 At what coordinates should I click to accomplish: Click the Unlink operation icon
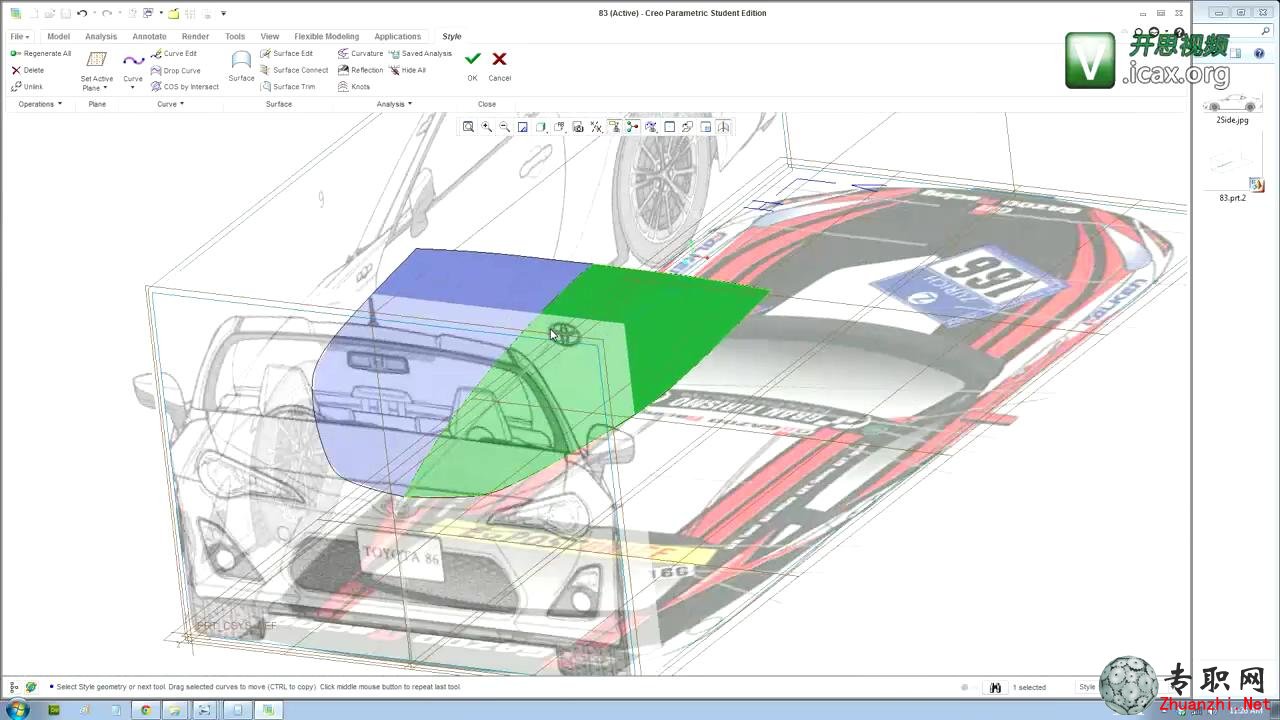coord(16,86)
